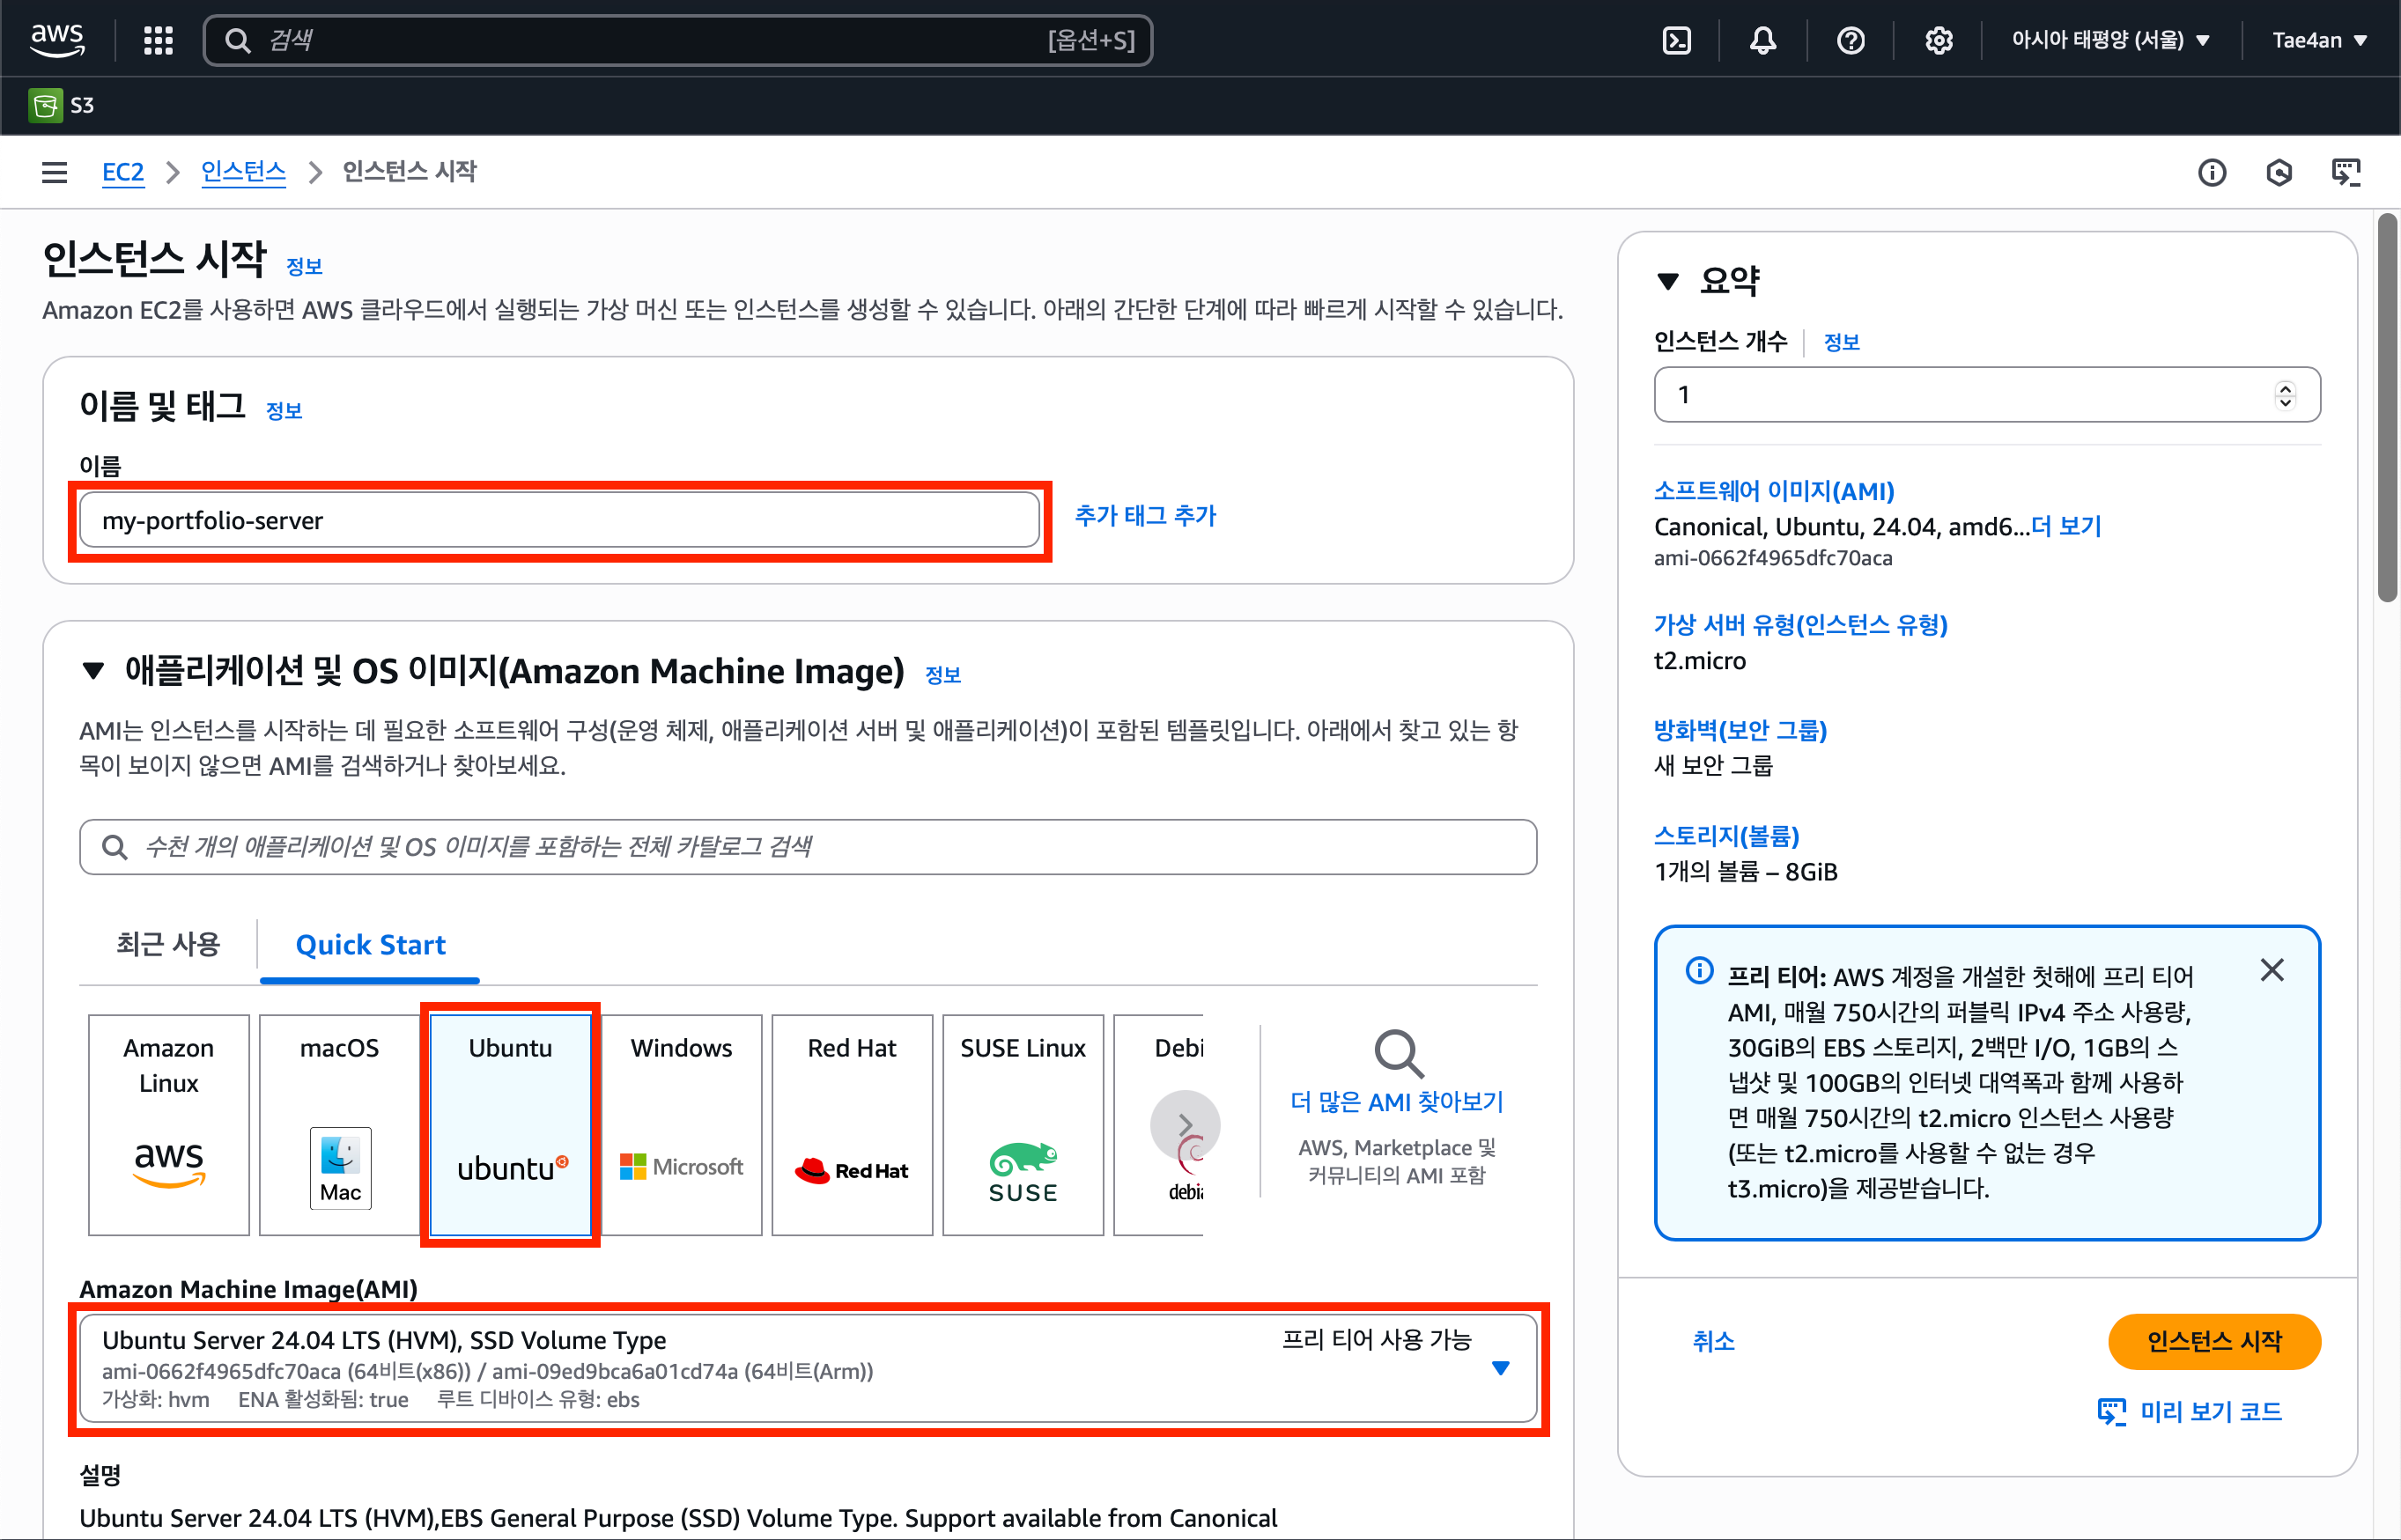Click the hexagon icon in the breadcrumb bar
This screenshot has height=1540, width=2401.
(2279, 172)
